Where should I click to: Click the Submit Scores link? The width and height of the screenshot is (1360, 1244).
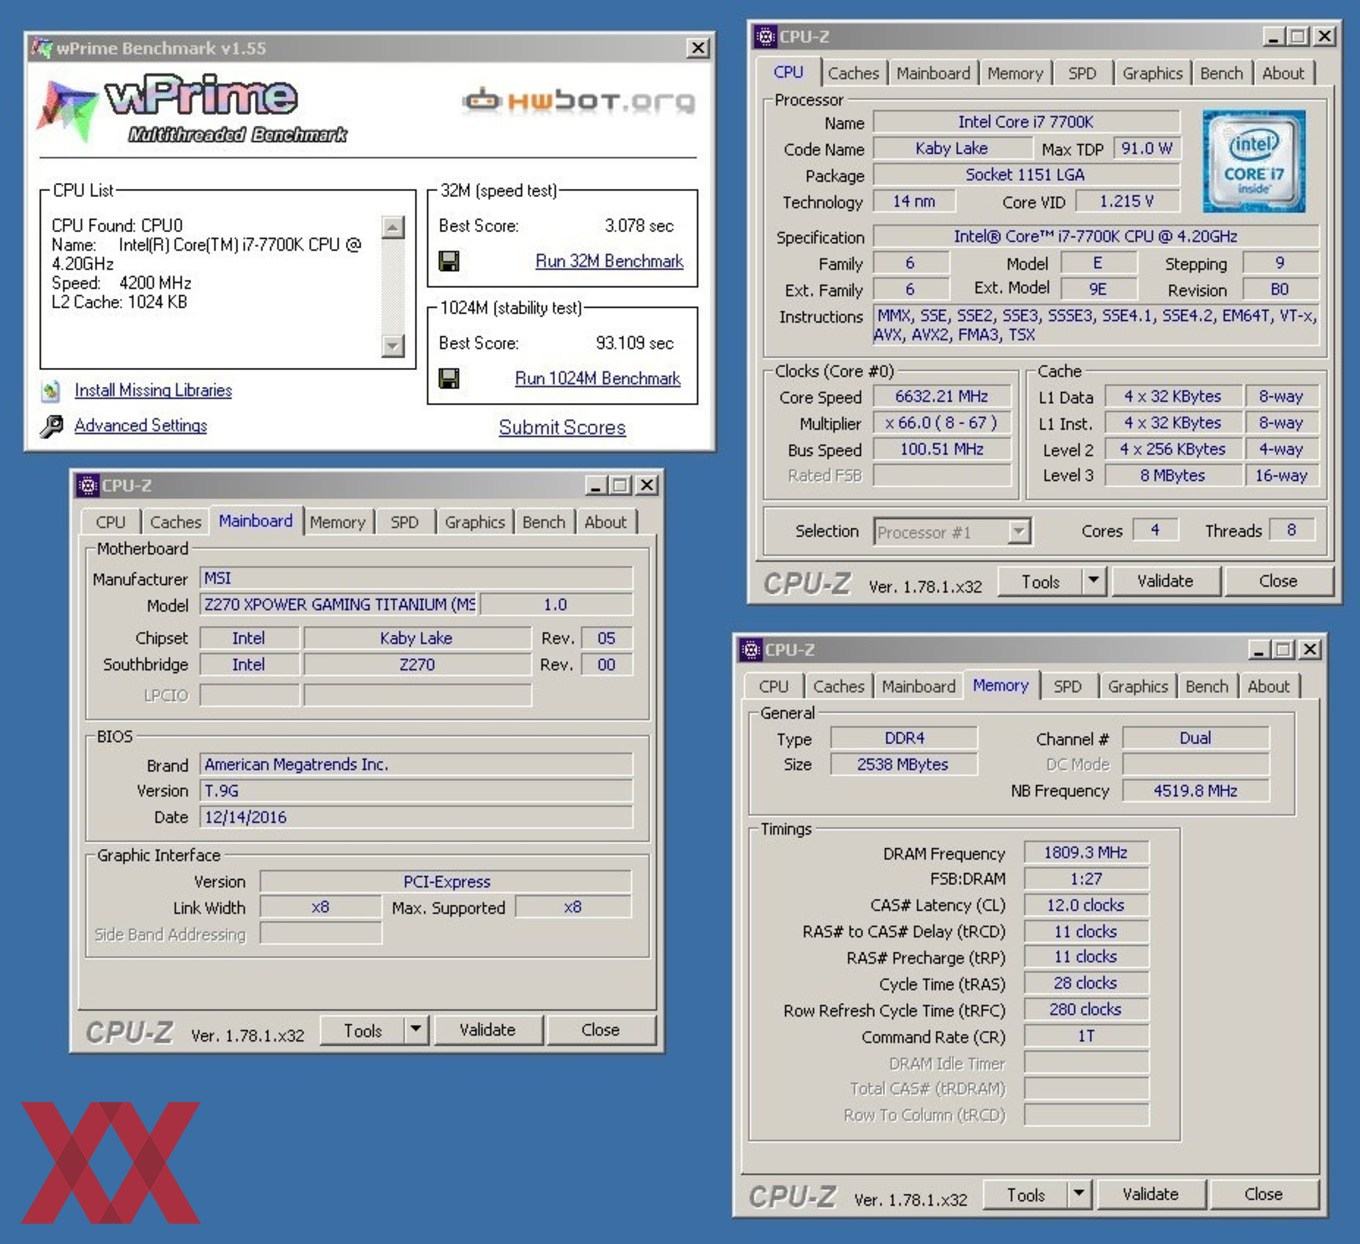(562, 427)
